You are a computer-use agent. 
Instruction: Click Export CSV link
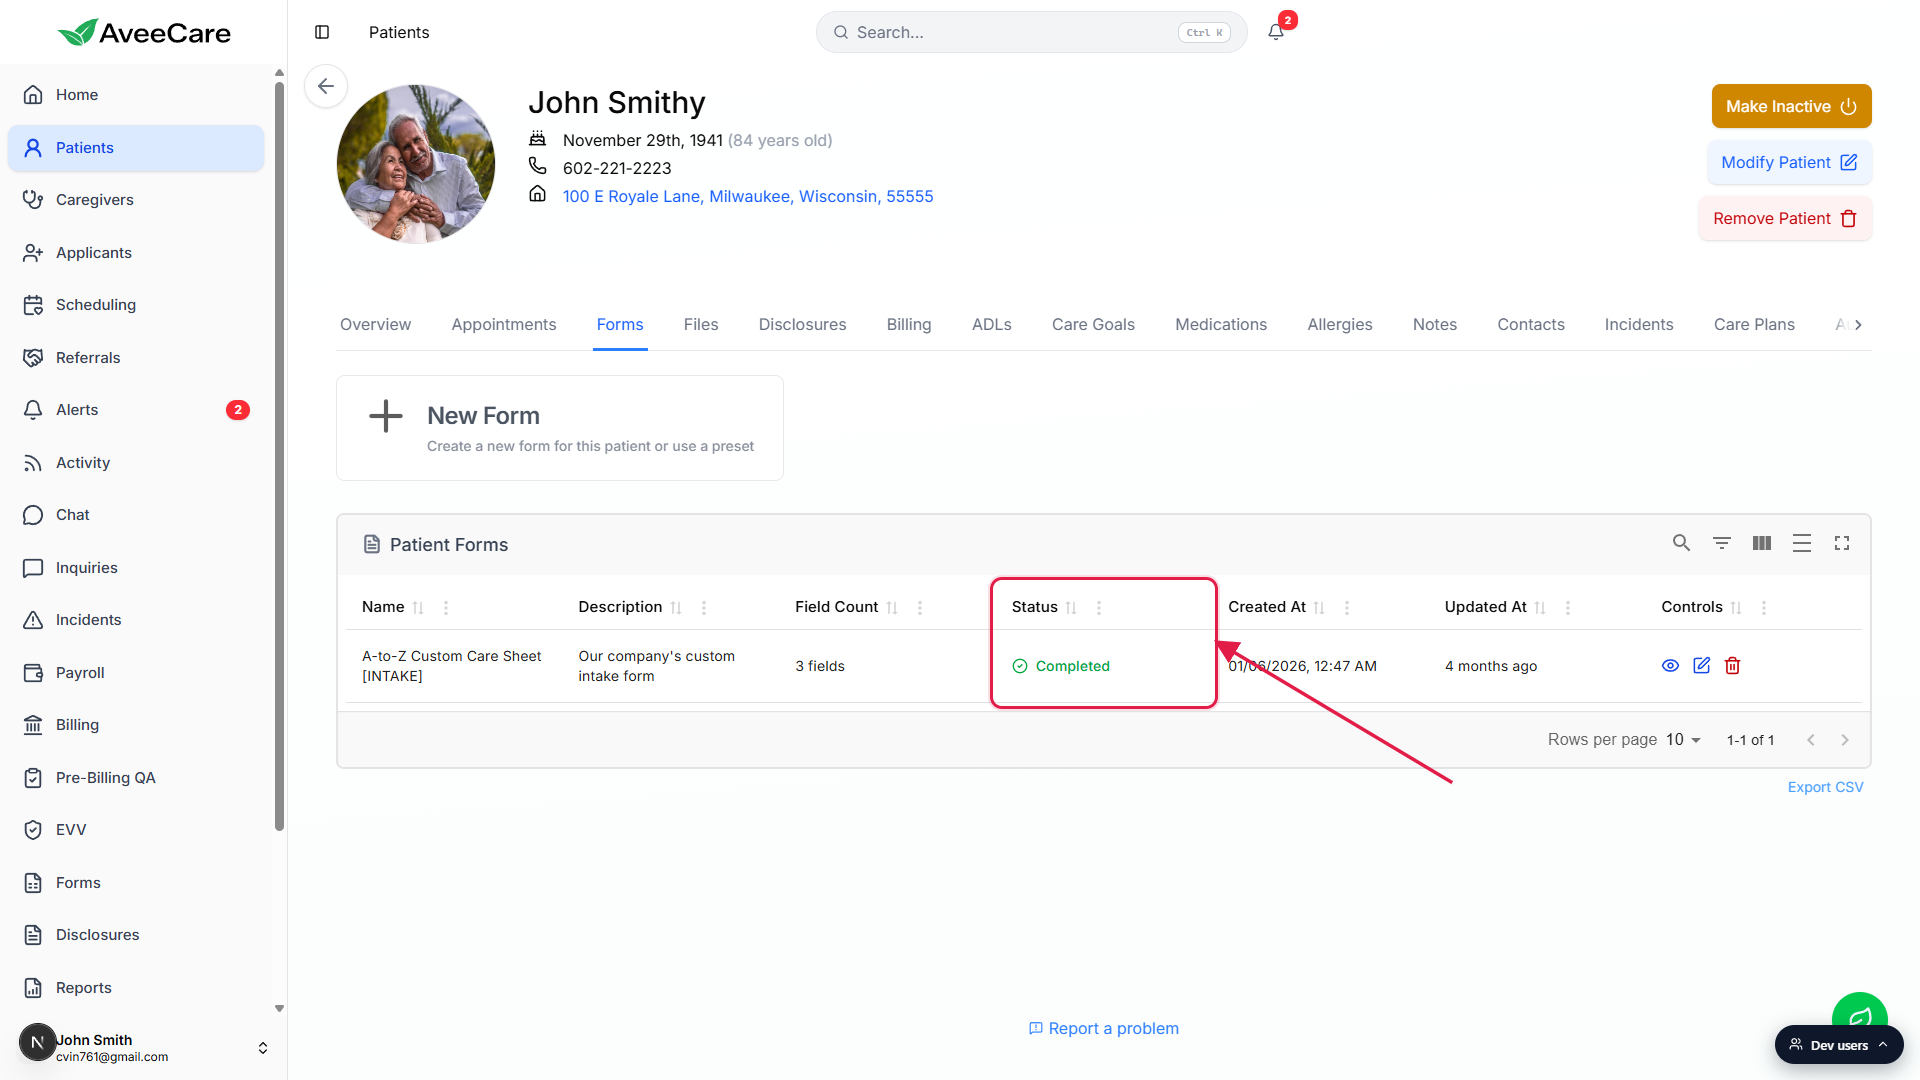[x=1825, y=787]
